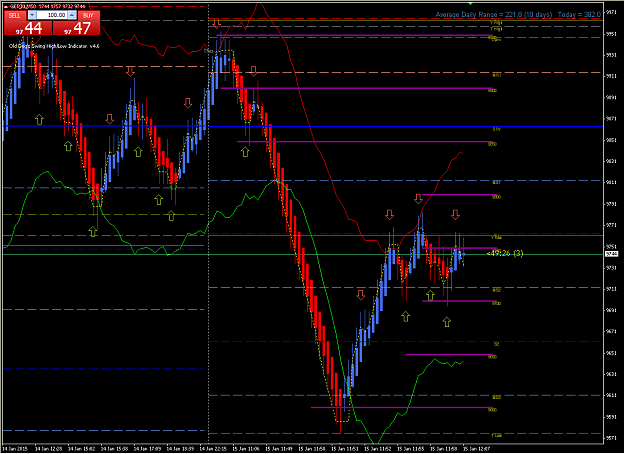This screenshot has width=625, height=454.
Task: Click the 14 Jan 12:28 time label
Action: pos(48,449)
